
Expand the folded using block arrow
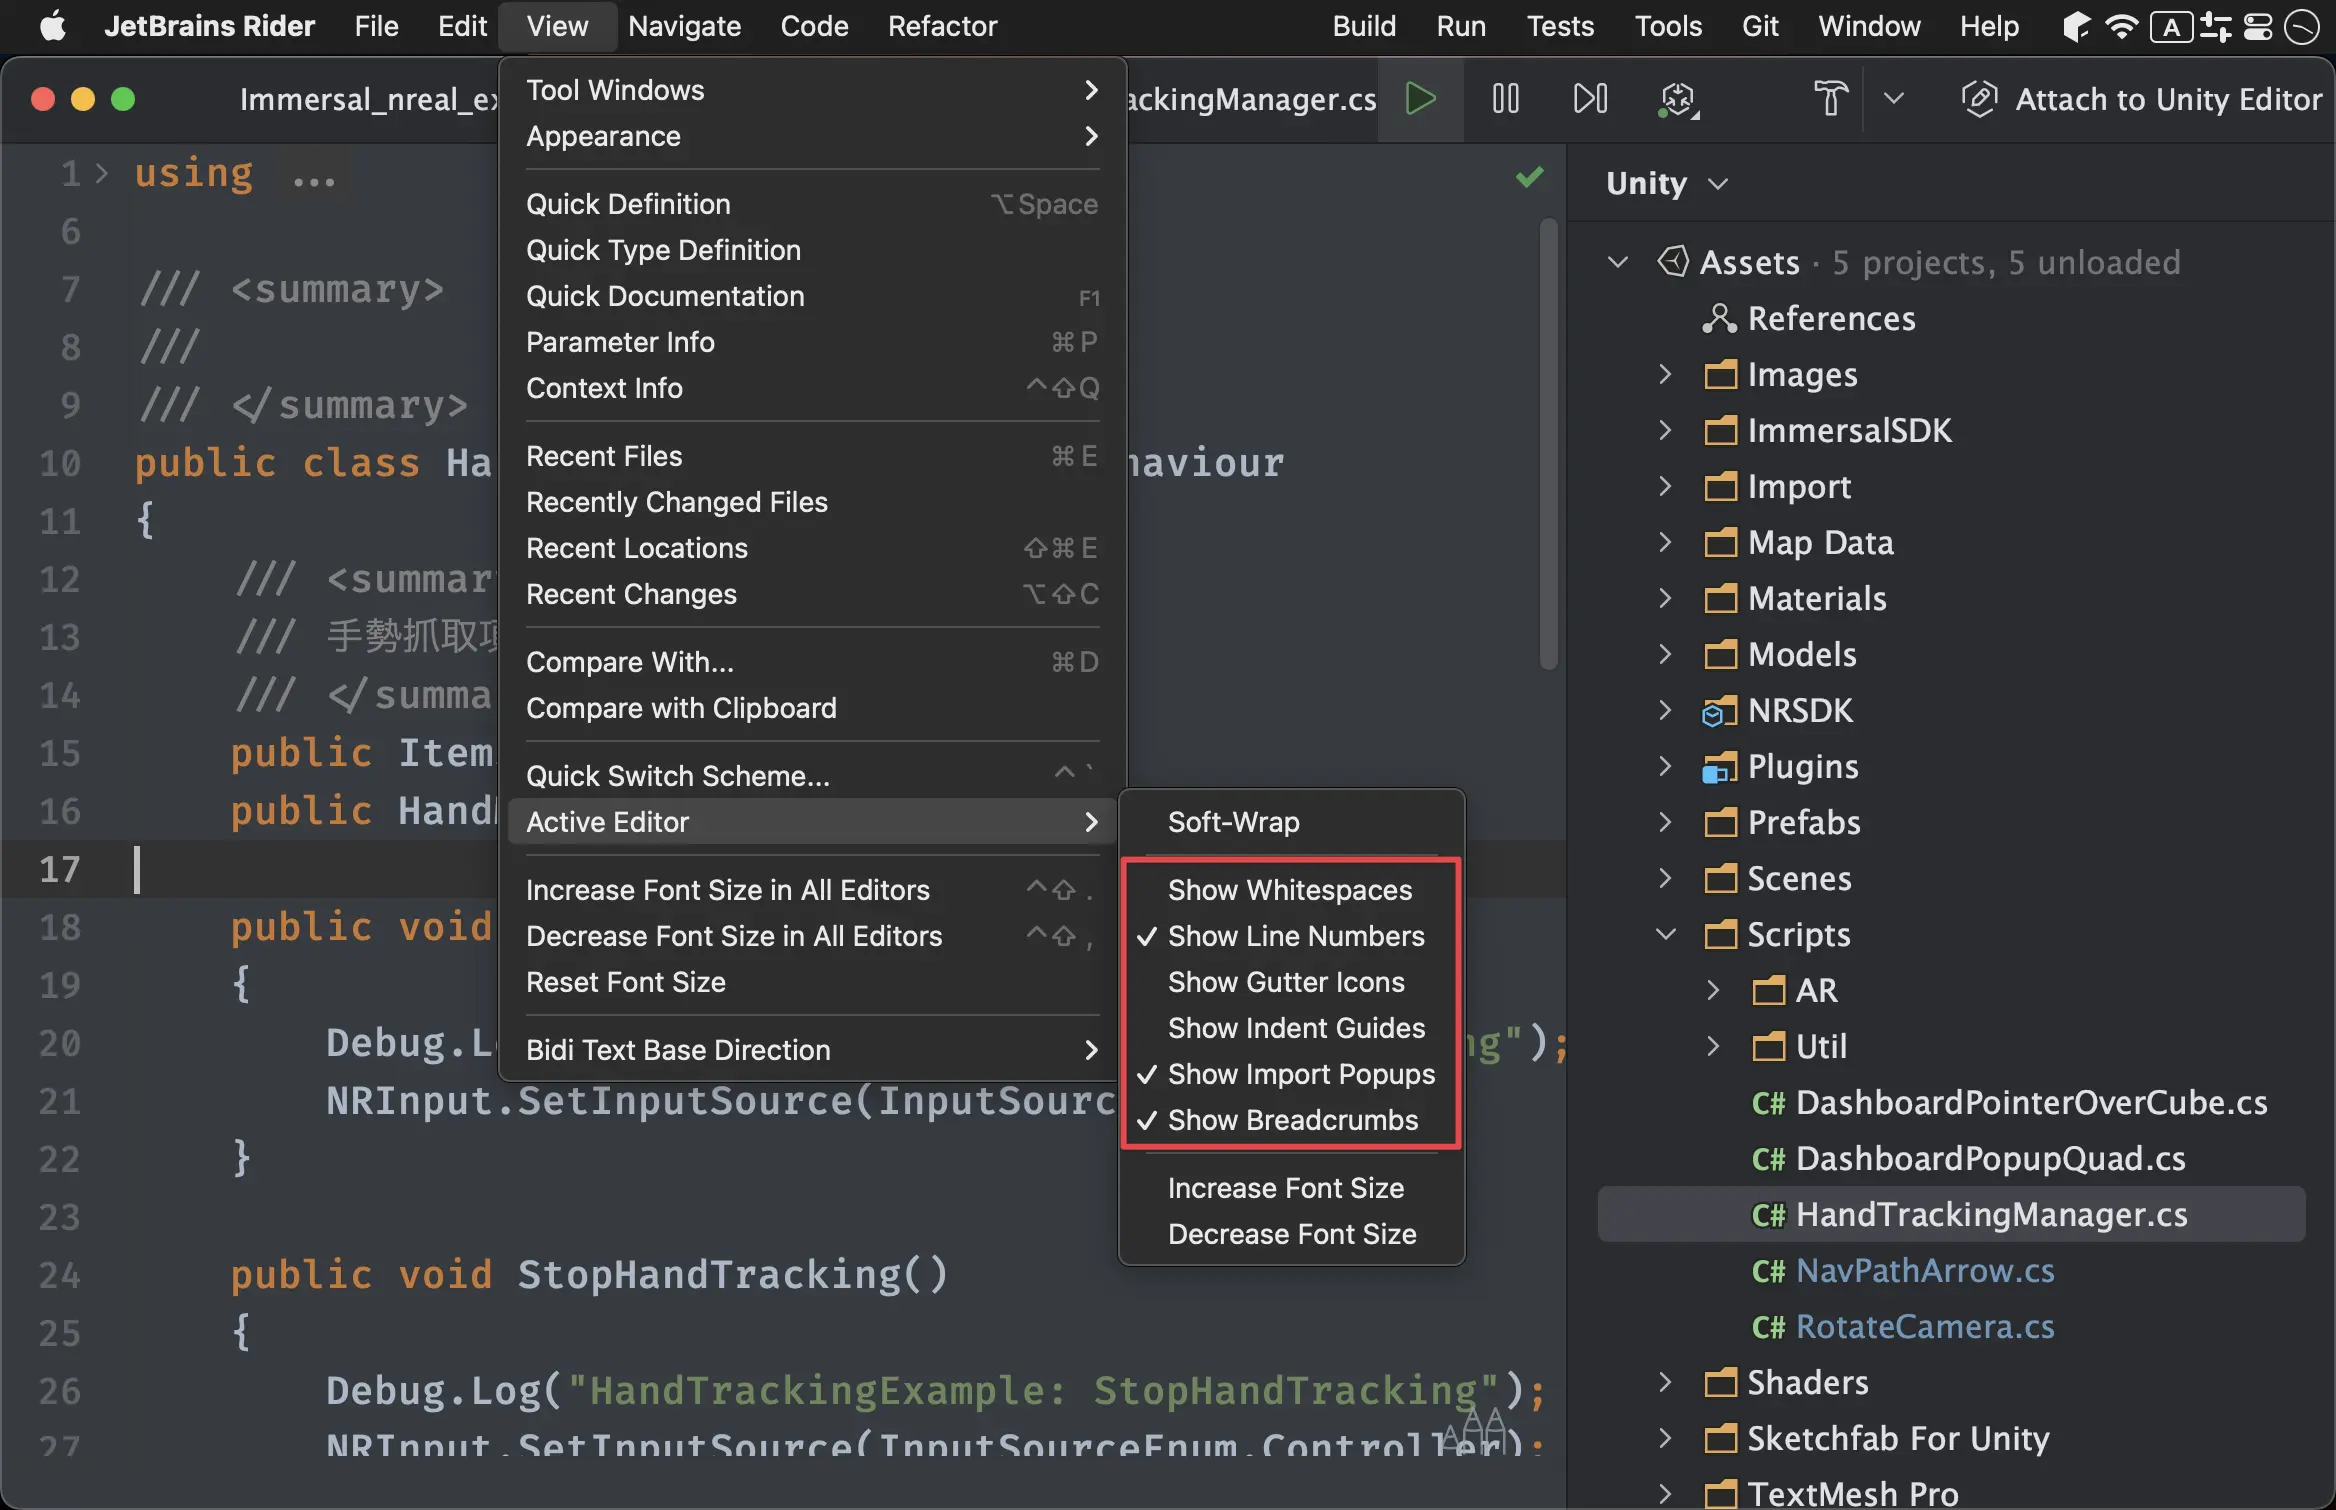pos(101,174)
